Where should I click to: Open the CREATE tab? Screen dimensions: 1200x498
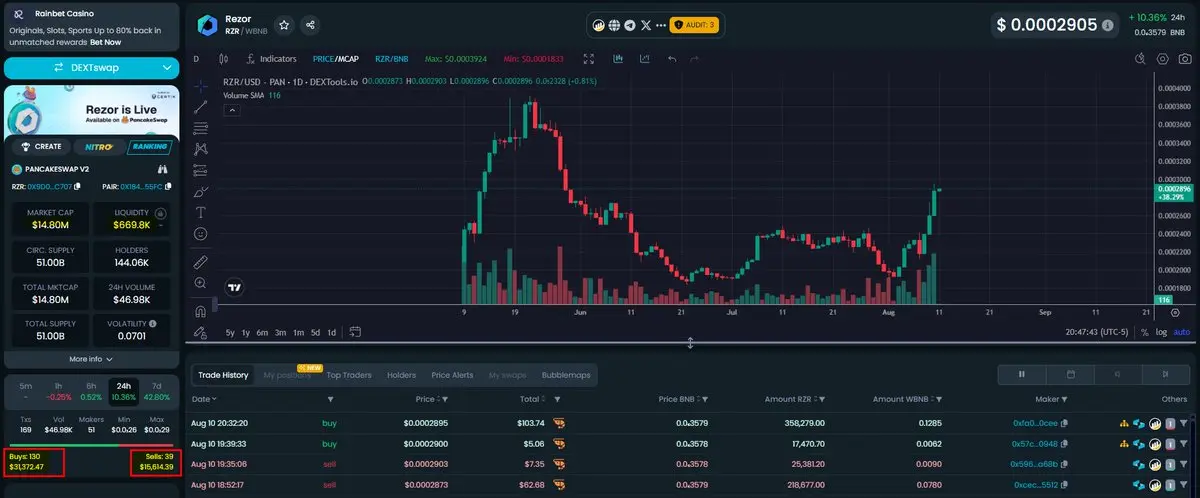[x=41, y=146]
